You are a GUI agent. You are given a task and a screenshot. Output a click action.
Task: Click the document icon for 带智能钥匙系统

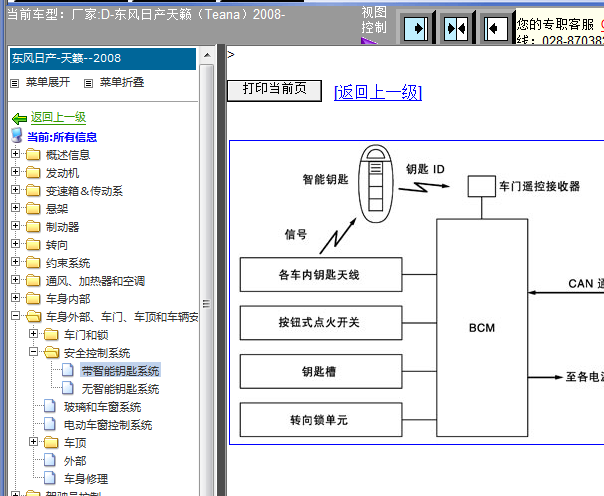(x=68, y=370)
